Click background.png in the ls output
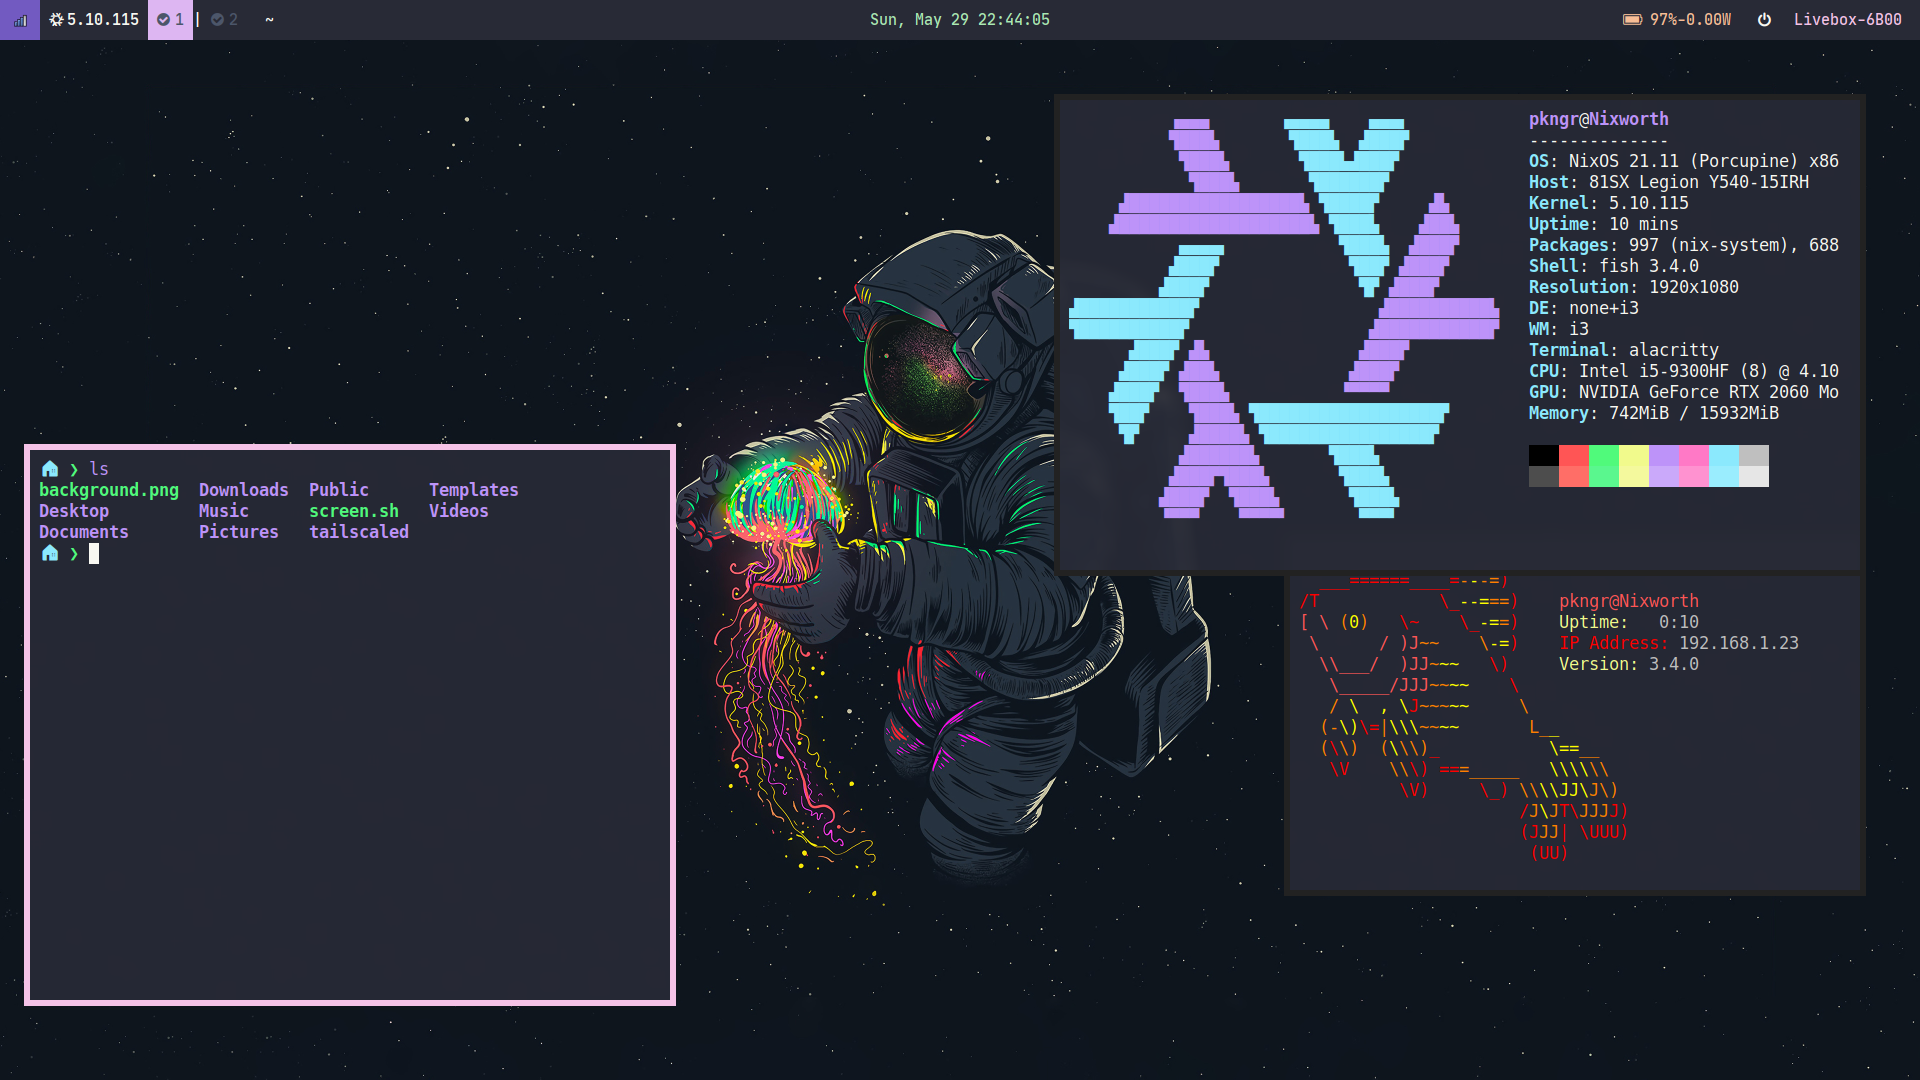The width and height of the screenshot is (1920, 1080). (x=109, y=490)
